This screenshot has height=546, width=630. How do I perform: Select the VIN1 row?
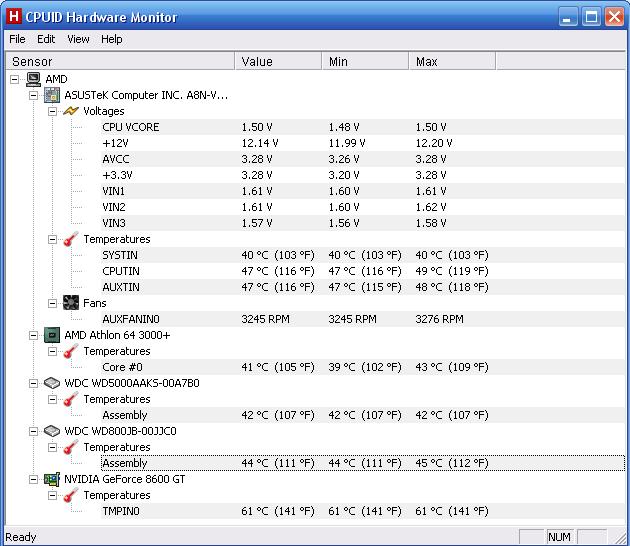[x=363, y=191]
